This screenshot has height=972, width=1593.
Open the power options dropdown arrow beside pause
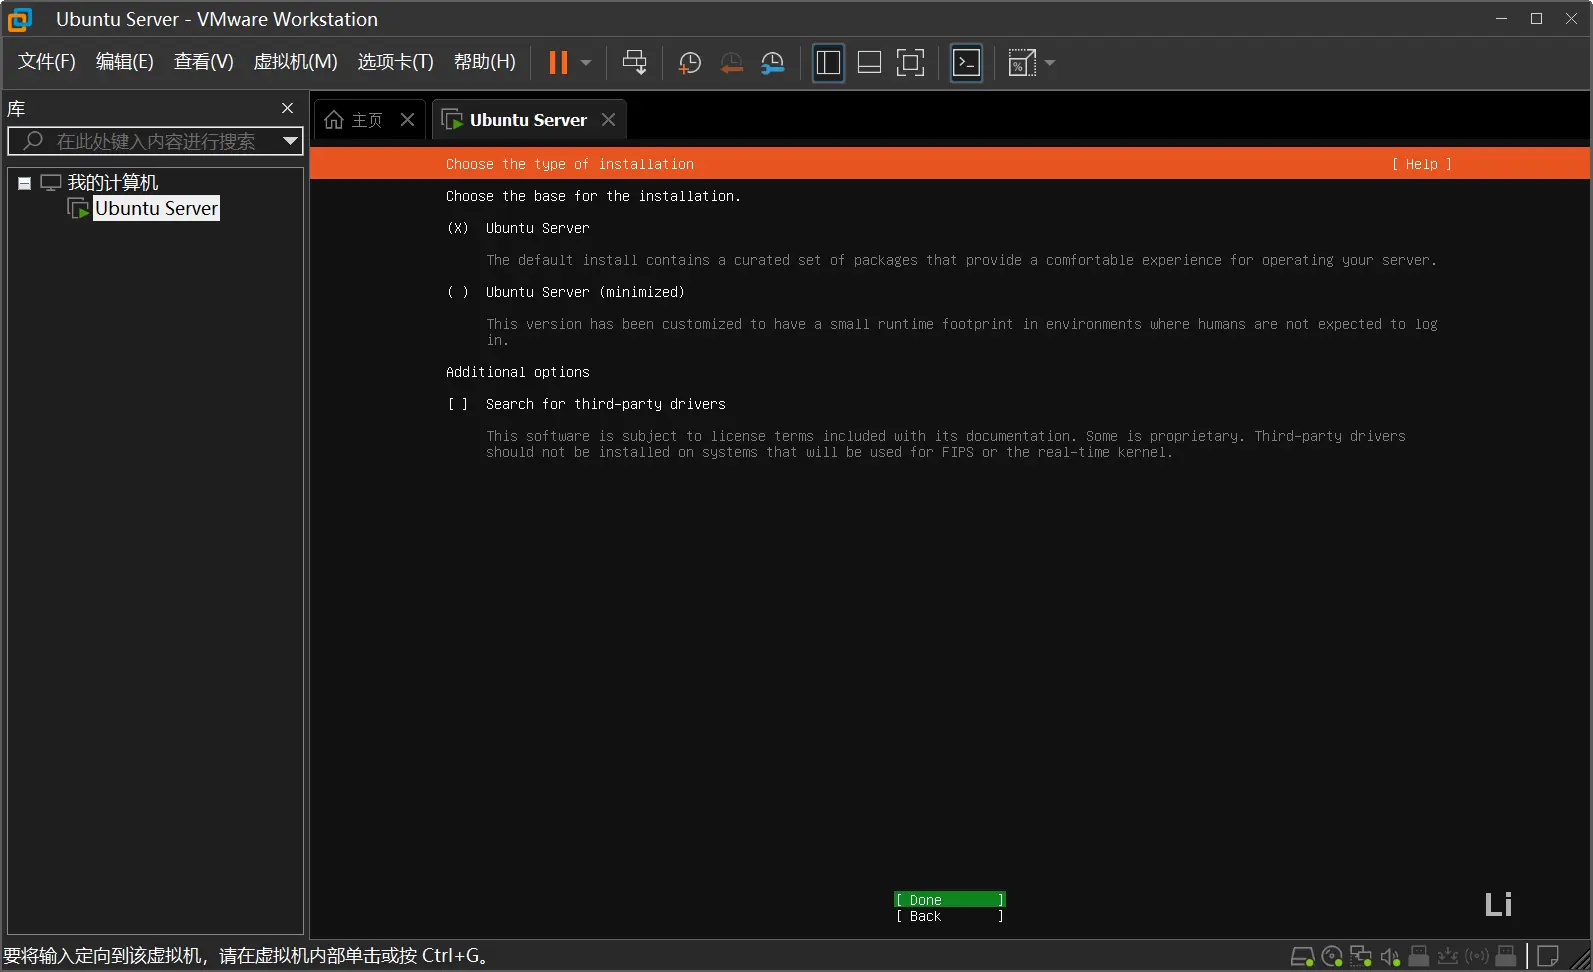pyautogui.click(x=586, y=63)
